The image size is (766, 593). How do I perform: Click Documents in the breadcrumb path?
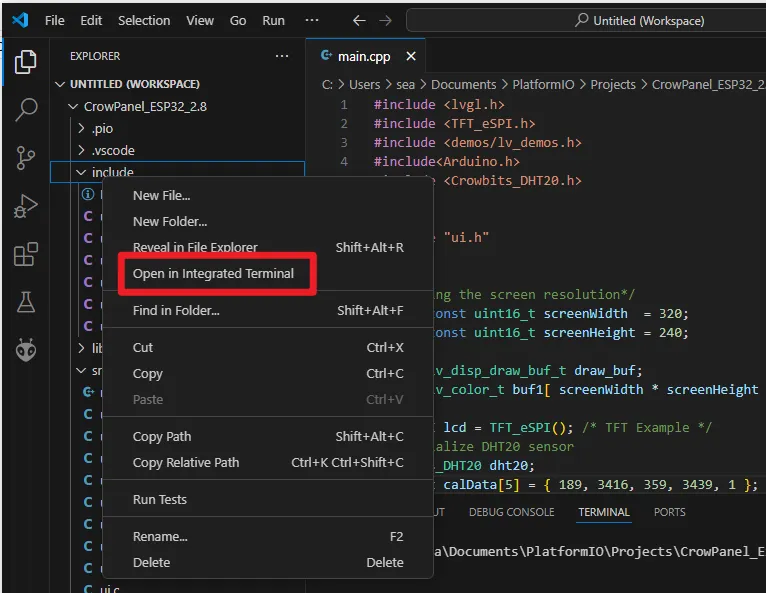pos(463,85)
